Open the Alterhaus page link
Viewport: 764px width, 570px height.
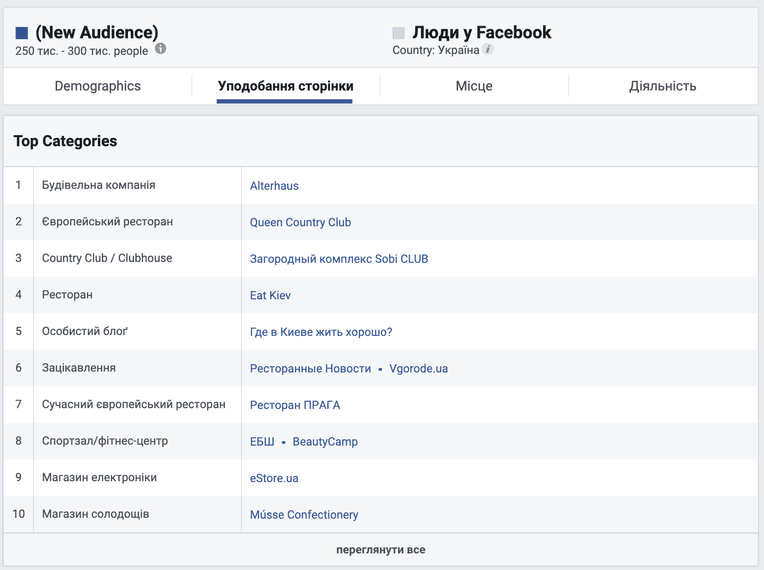[274, 186]
